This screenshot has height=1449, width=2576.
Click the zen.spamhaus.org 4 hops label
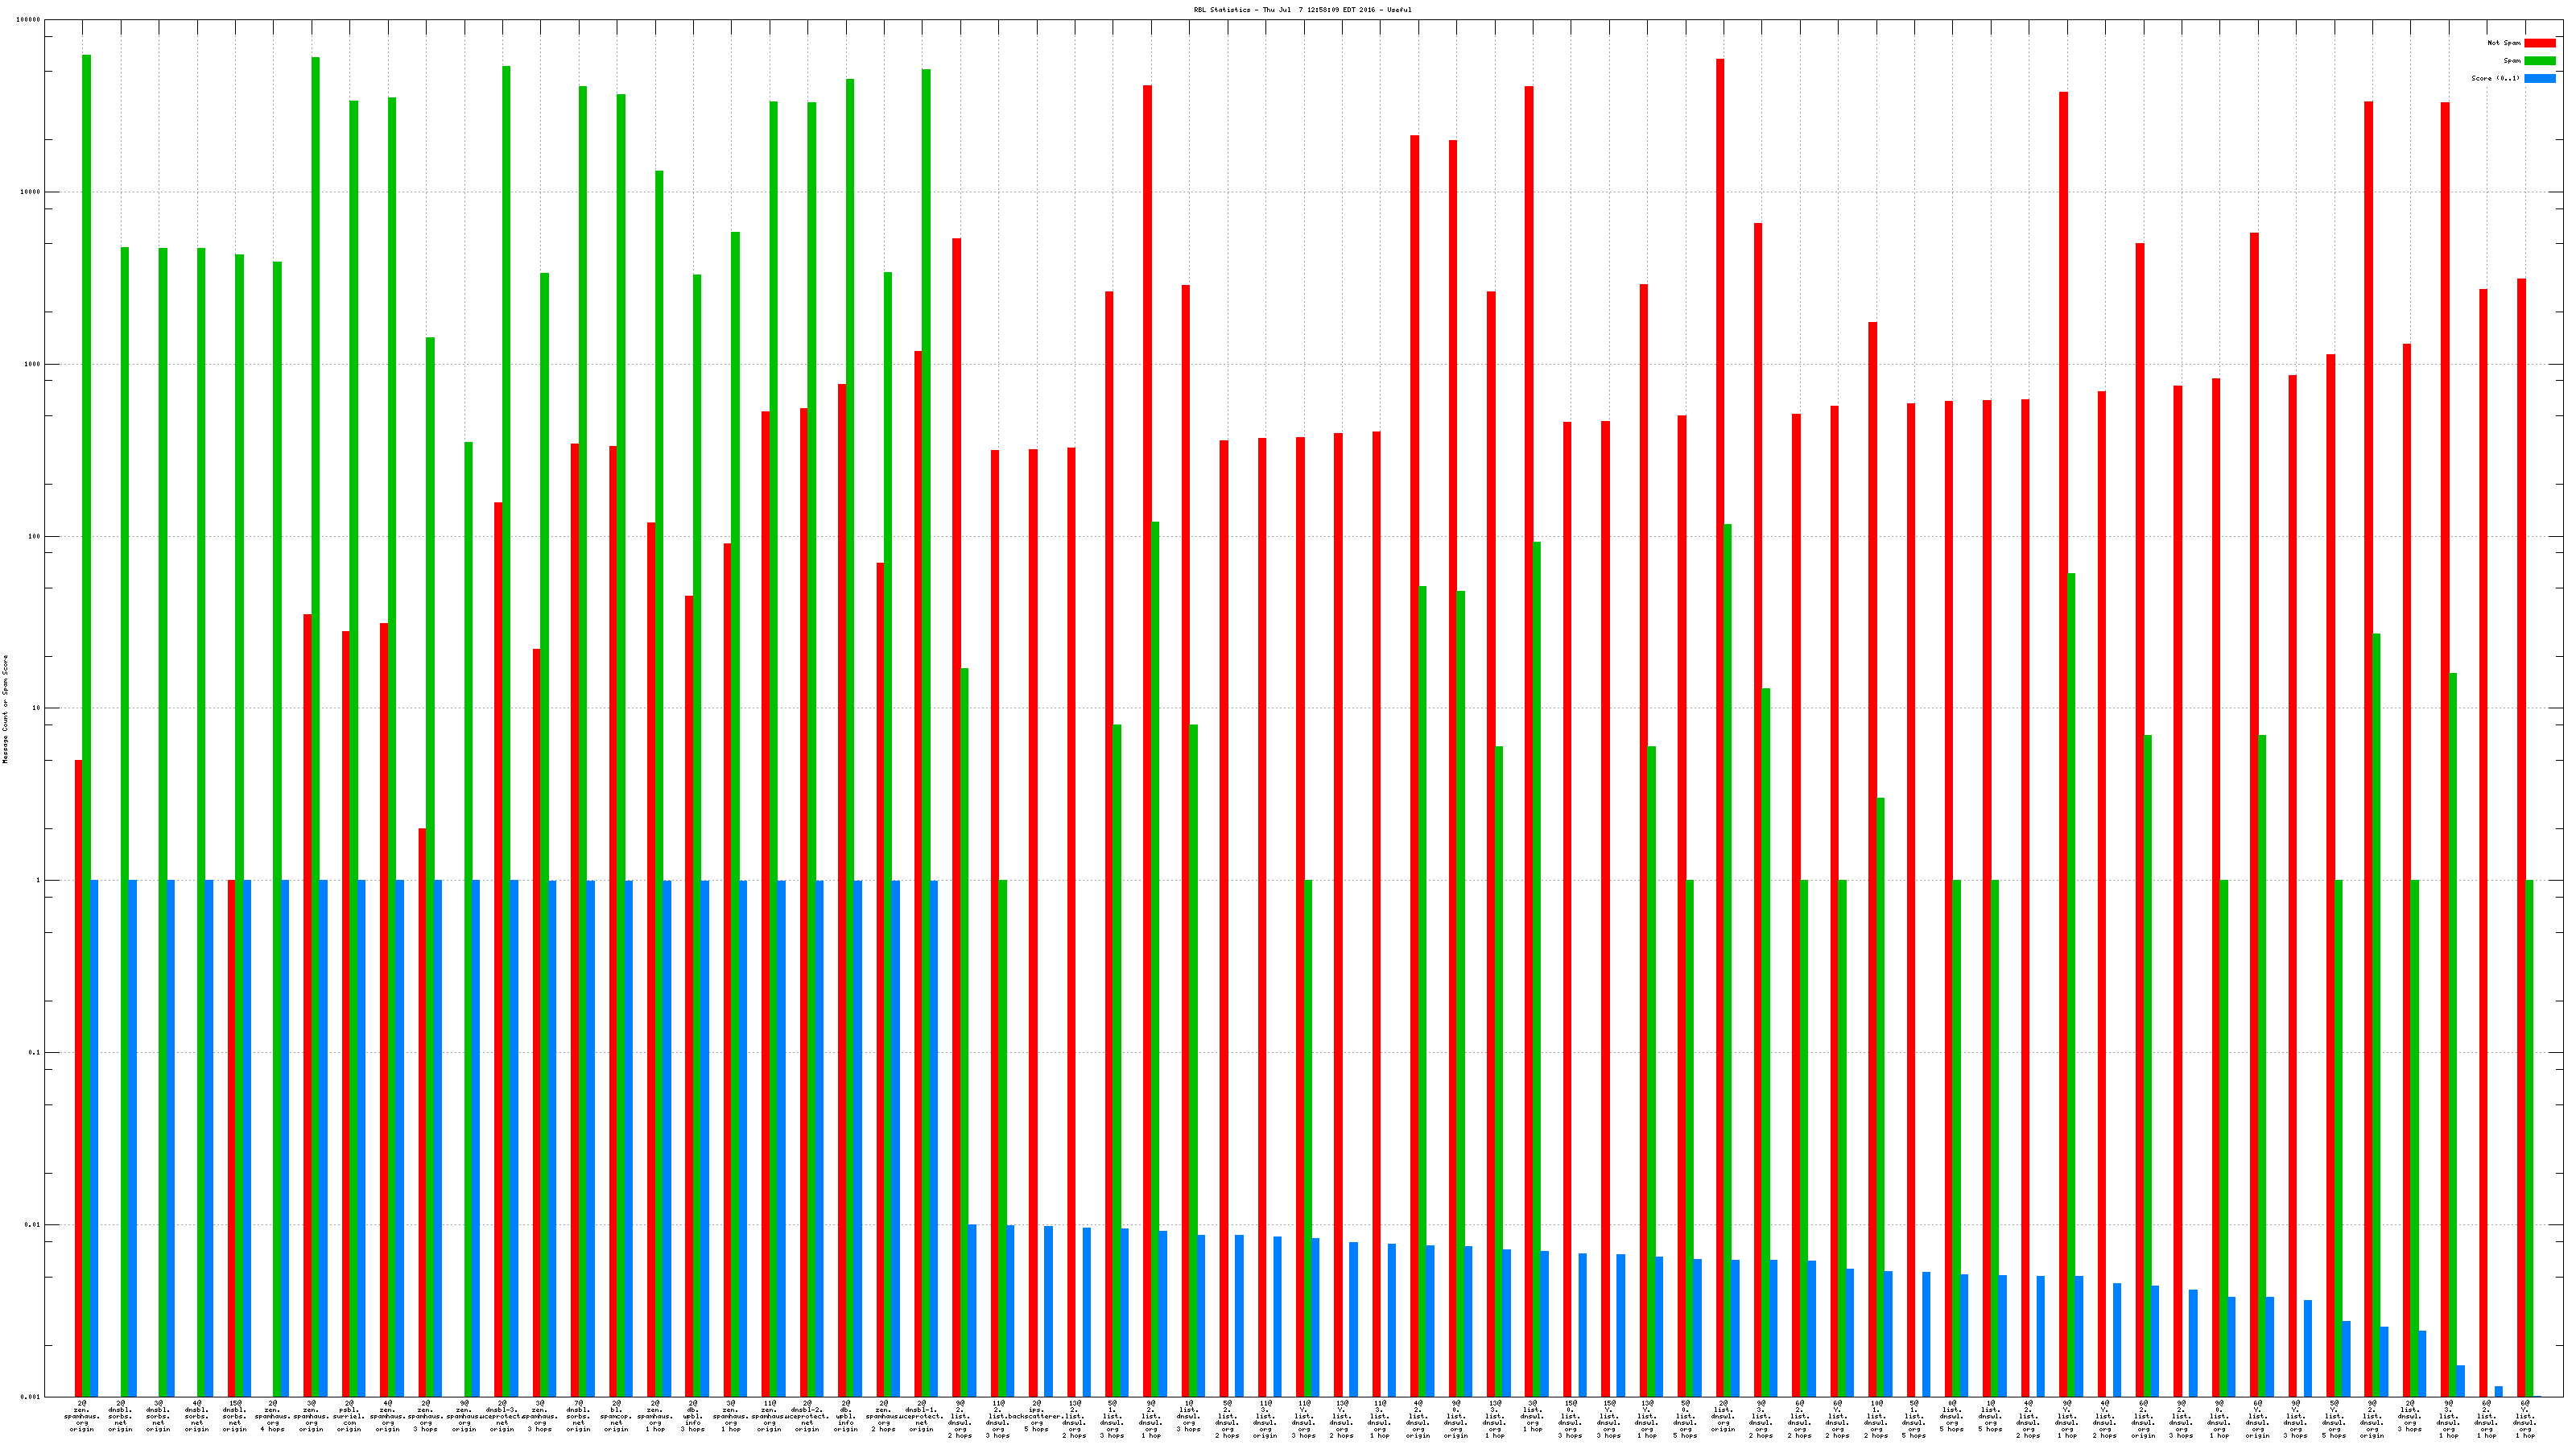[272, 1416]
